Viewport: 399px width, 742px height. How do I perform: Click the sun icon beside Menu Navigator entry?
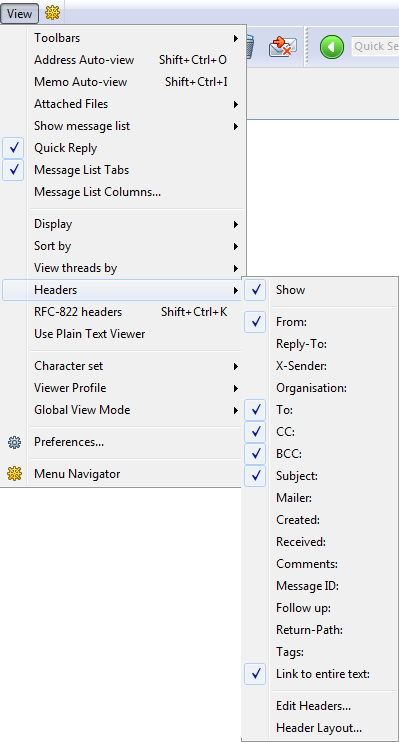coord(14,474)
